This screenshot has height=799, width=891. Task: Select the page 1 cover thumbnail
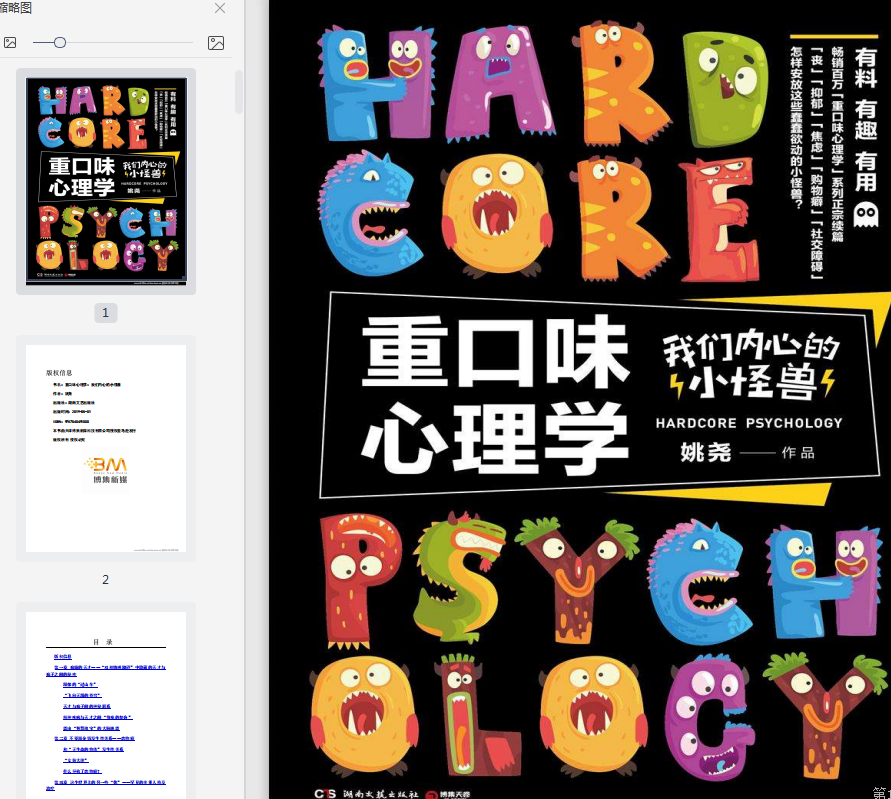click(106, 181)
